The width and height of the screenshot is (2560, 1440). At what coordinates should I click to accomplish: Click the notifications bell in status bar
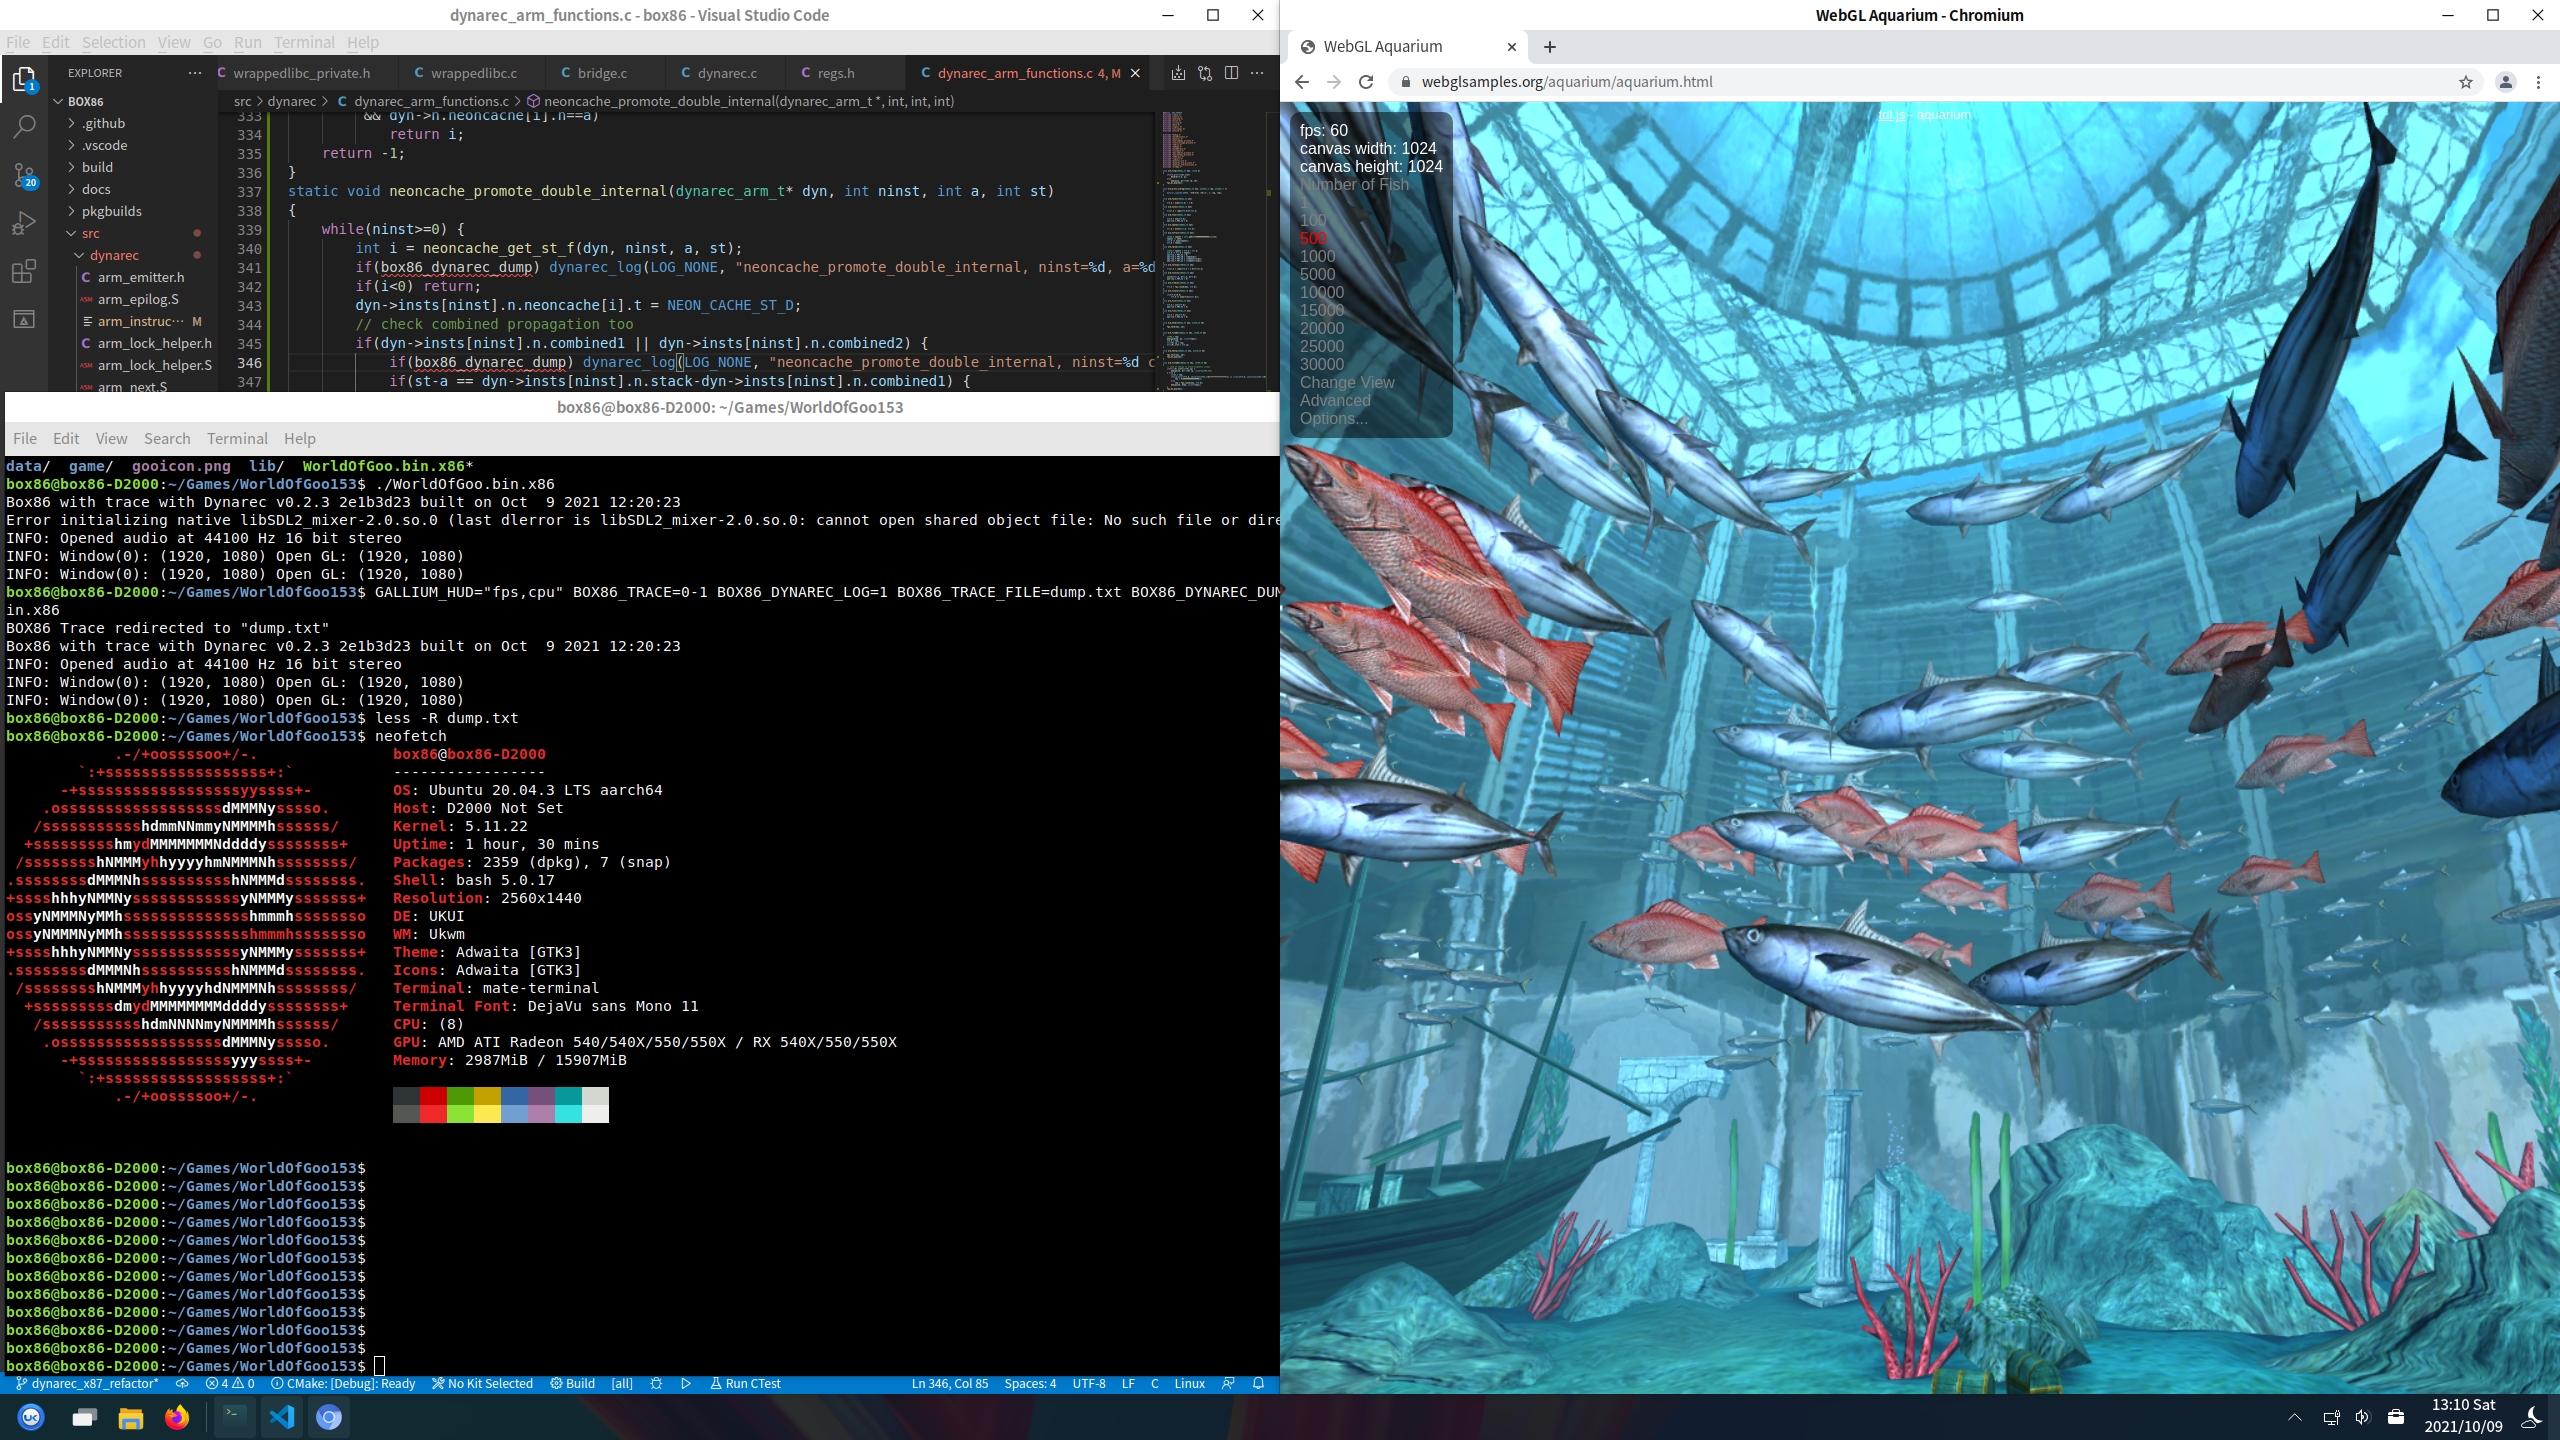coord(1258,1384)
